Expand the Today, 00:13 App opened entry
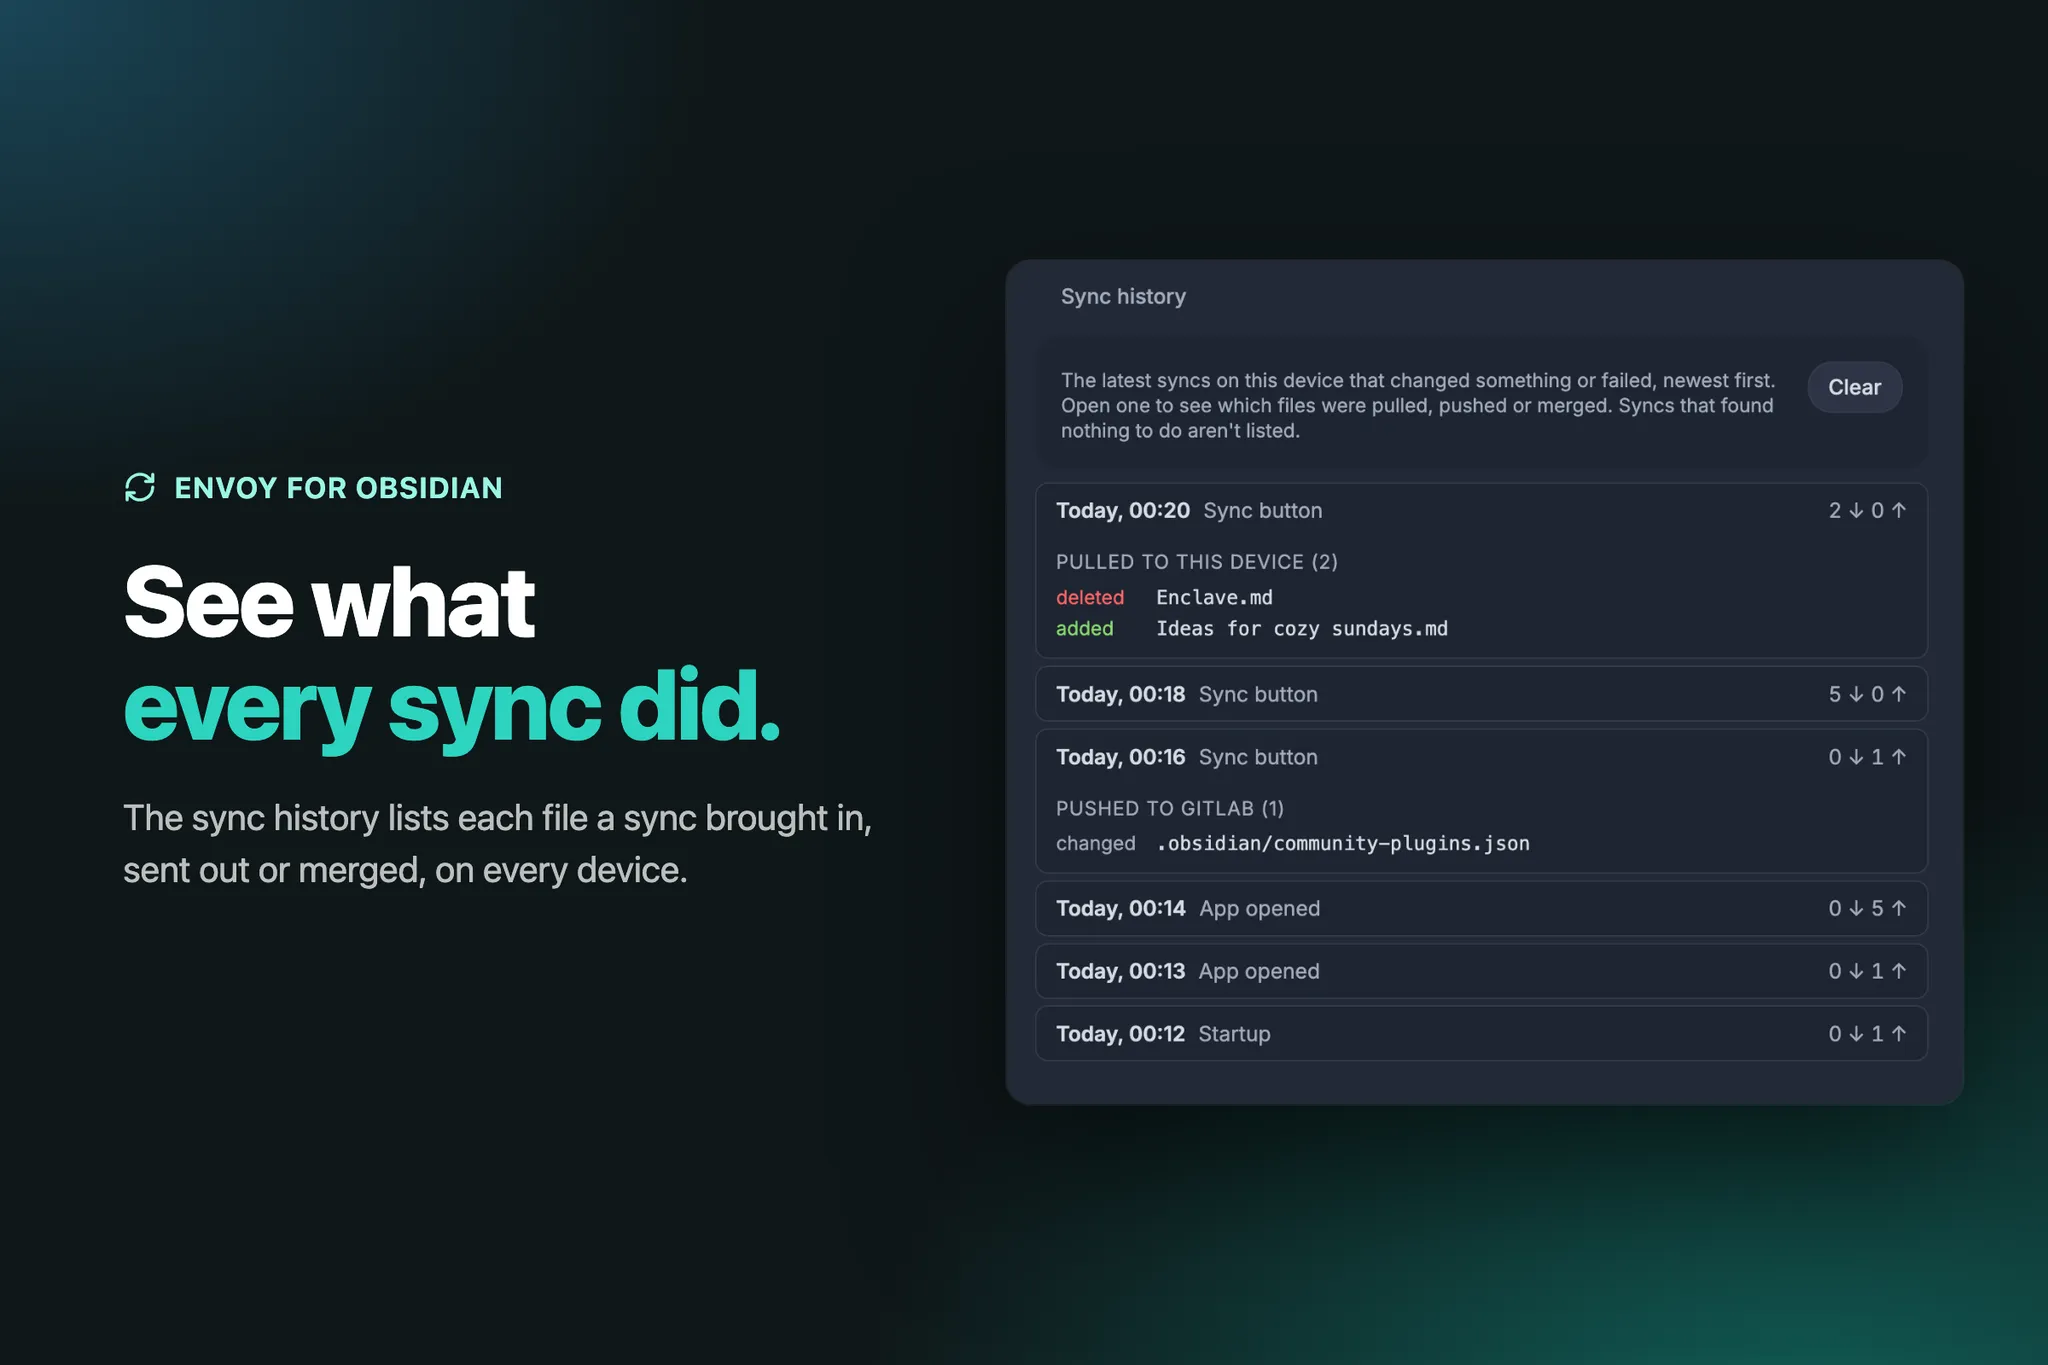The width and height of the screenshot is (2048, 1365). 1481,971
